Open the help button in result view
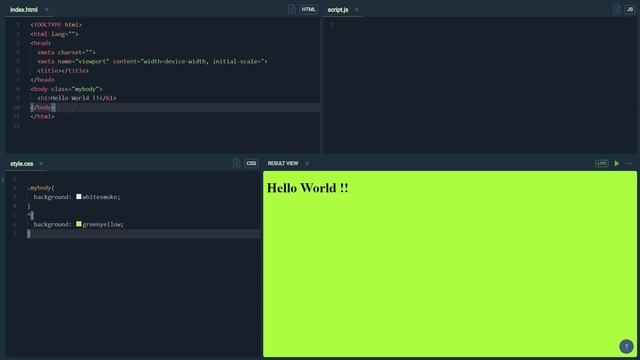This screenshot has width=640, height=360. [626, 346]
